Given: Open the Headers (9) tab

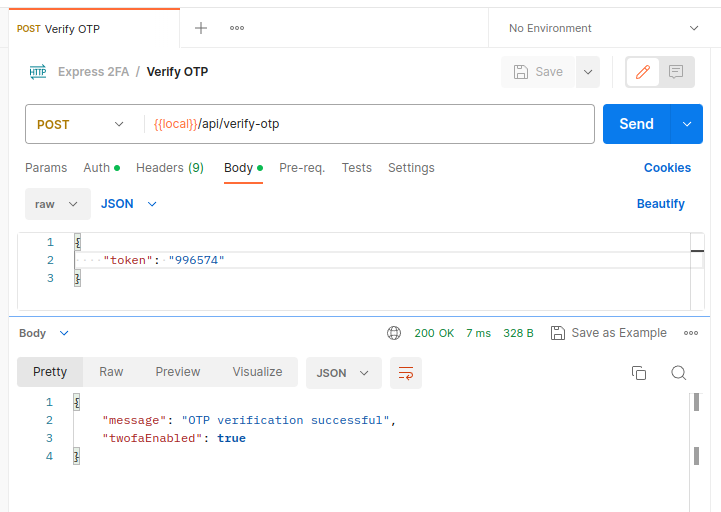Looking at the screenshot, I should tap(170, 168).
